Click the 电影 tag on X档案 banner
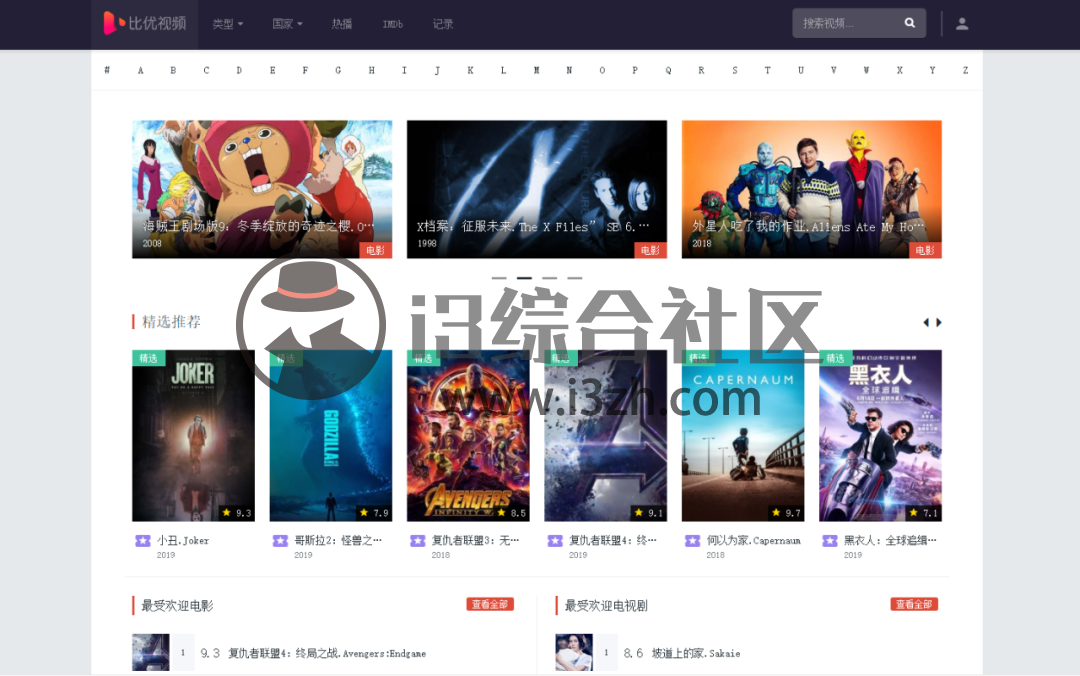The width and height of the screenshot is (1080, 676). 650,250
